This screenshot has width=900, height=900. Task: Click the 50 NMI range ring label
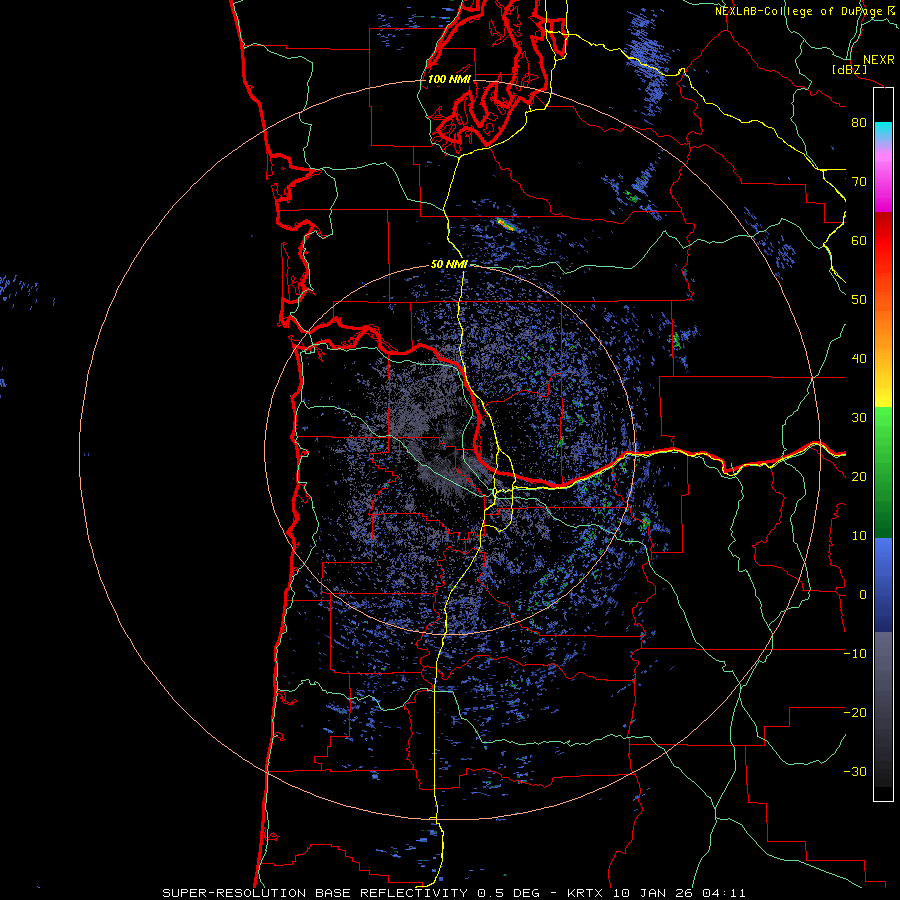[449, 265]
